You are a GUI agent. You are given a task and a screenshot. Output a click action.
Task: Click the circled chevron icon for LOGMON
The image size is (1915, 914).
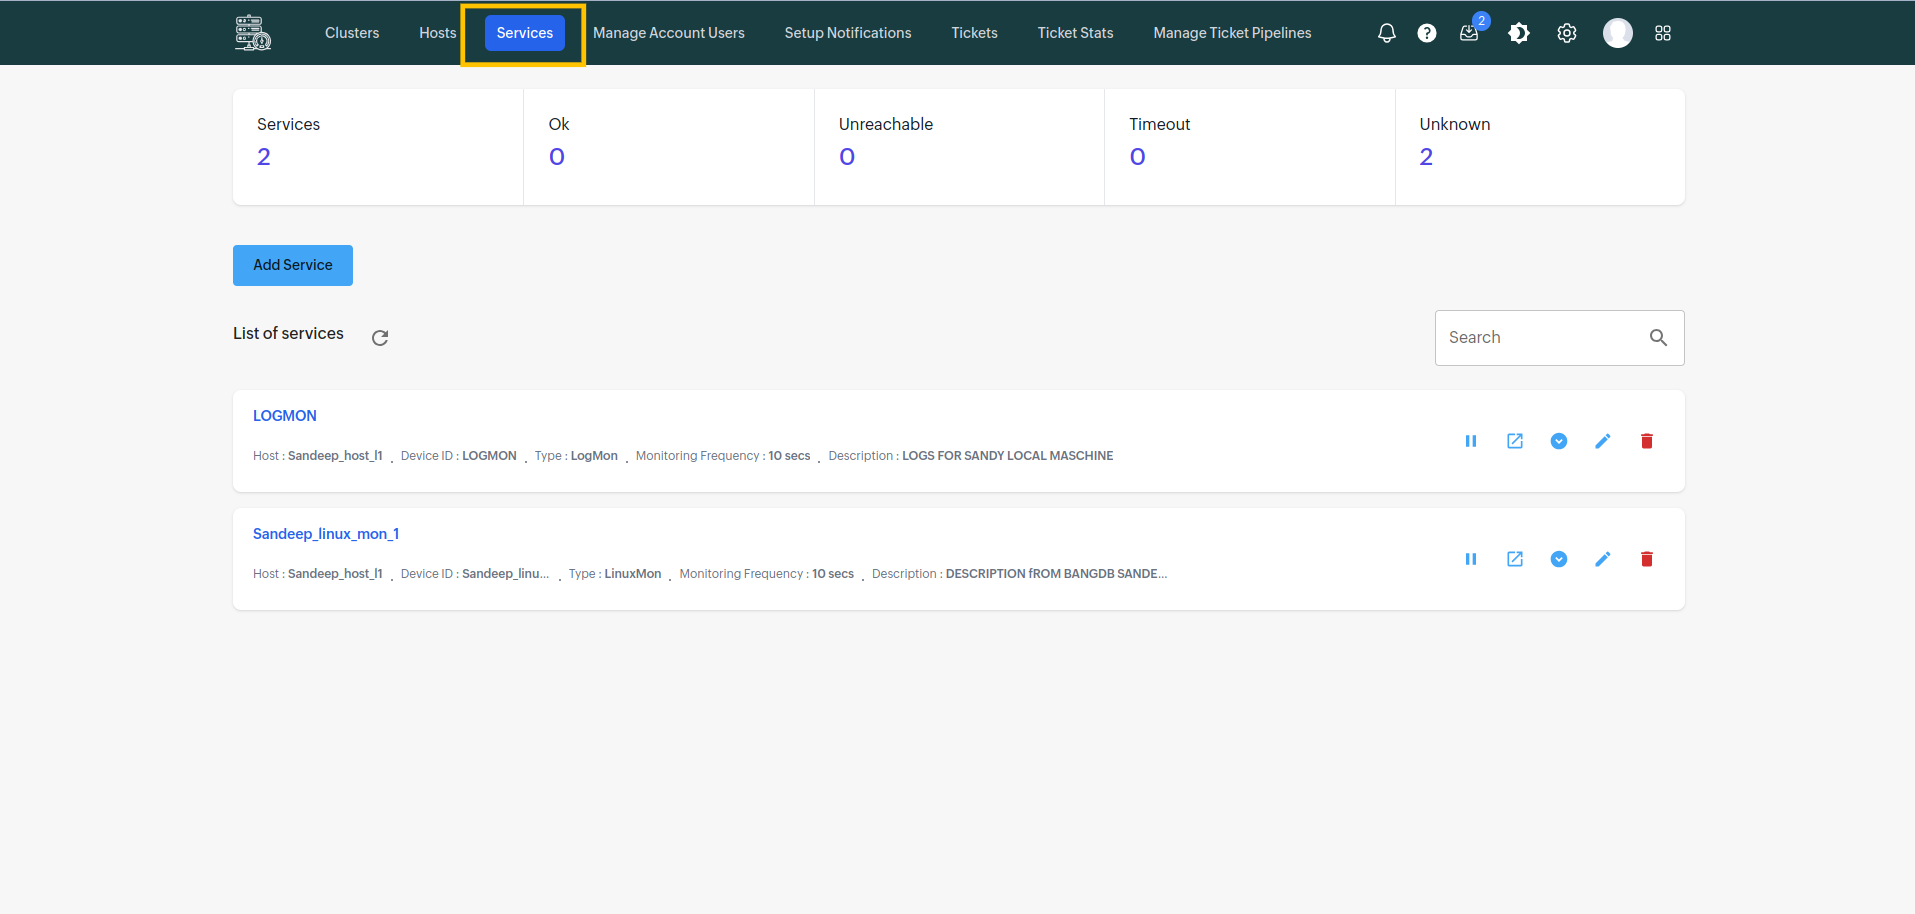pos(1559,441)
